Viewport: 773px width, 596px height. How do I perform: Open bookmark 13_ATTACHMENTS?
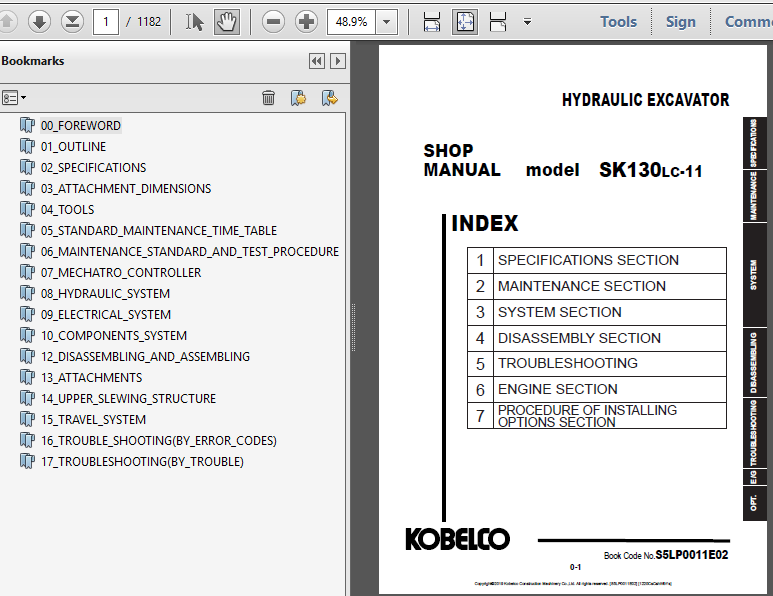pos(92,378)
